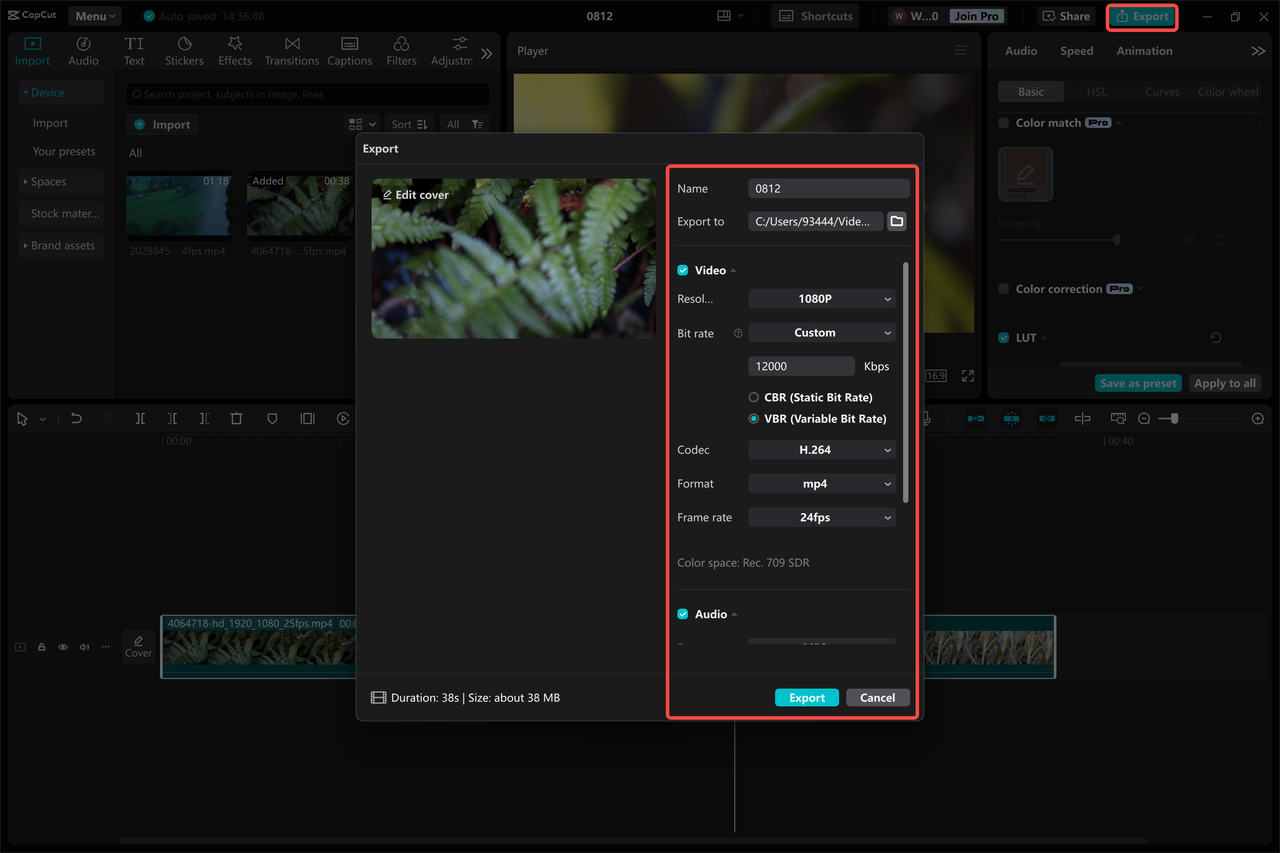Uncheck the Video checkbox in the Export dialog

(x=682, y=269)
